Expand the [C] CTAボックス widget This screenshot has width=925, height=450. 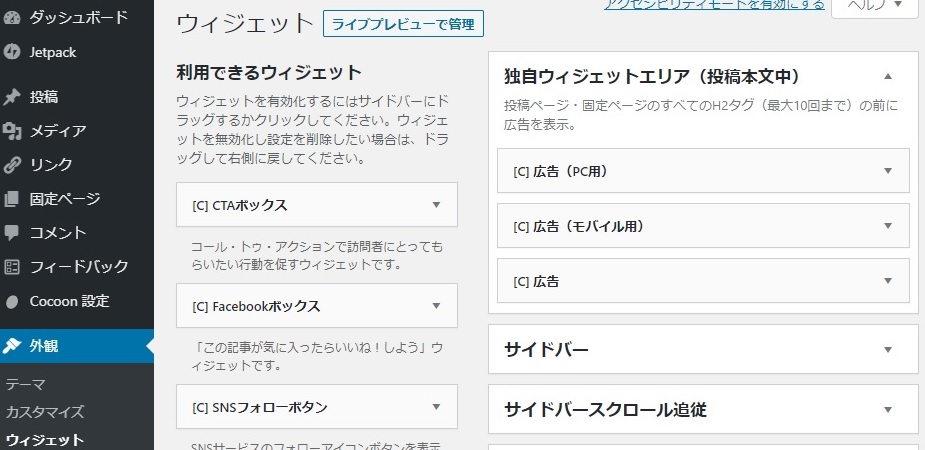point(436,205)
